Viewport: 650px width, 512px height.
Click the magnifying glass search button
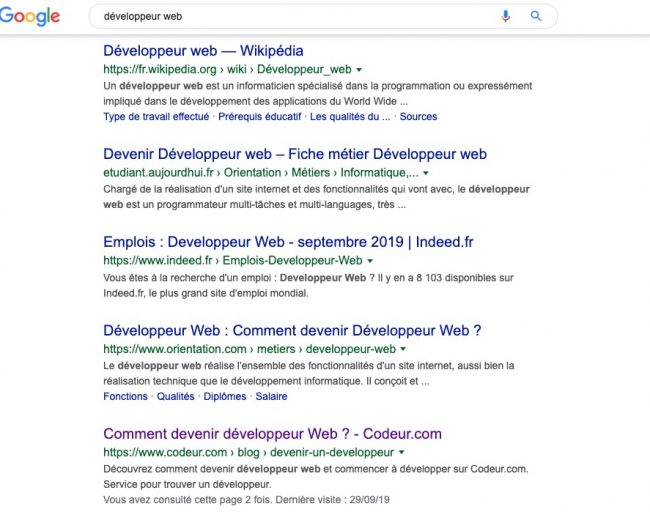(x=536, y=16)
